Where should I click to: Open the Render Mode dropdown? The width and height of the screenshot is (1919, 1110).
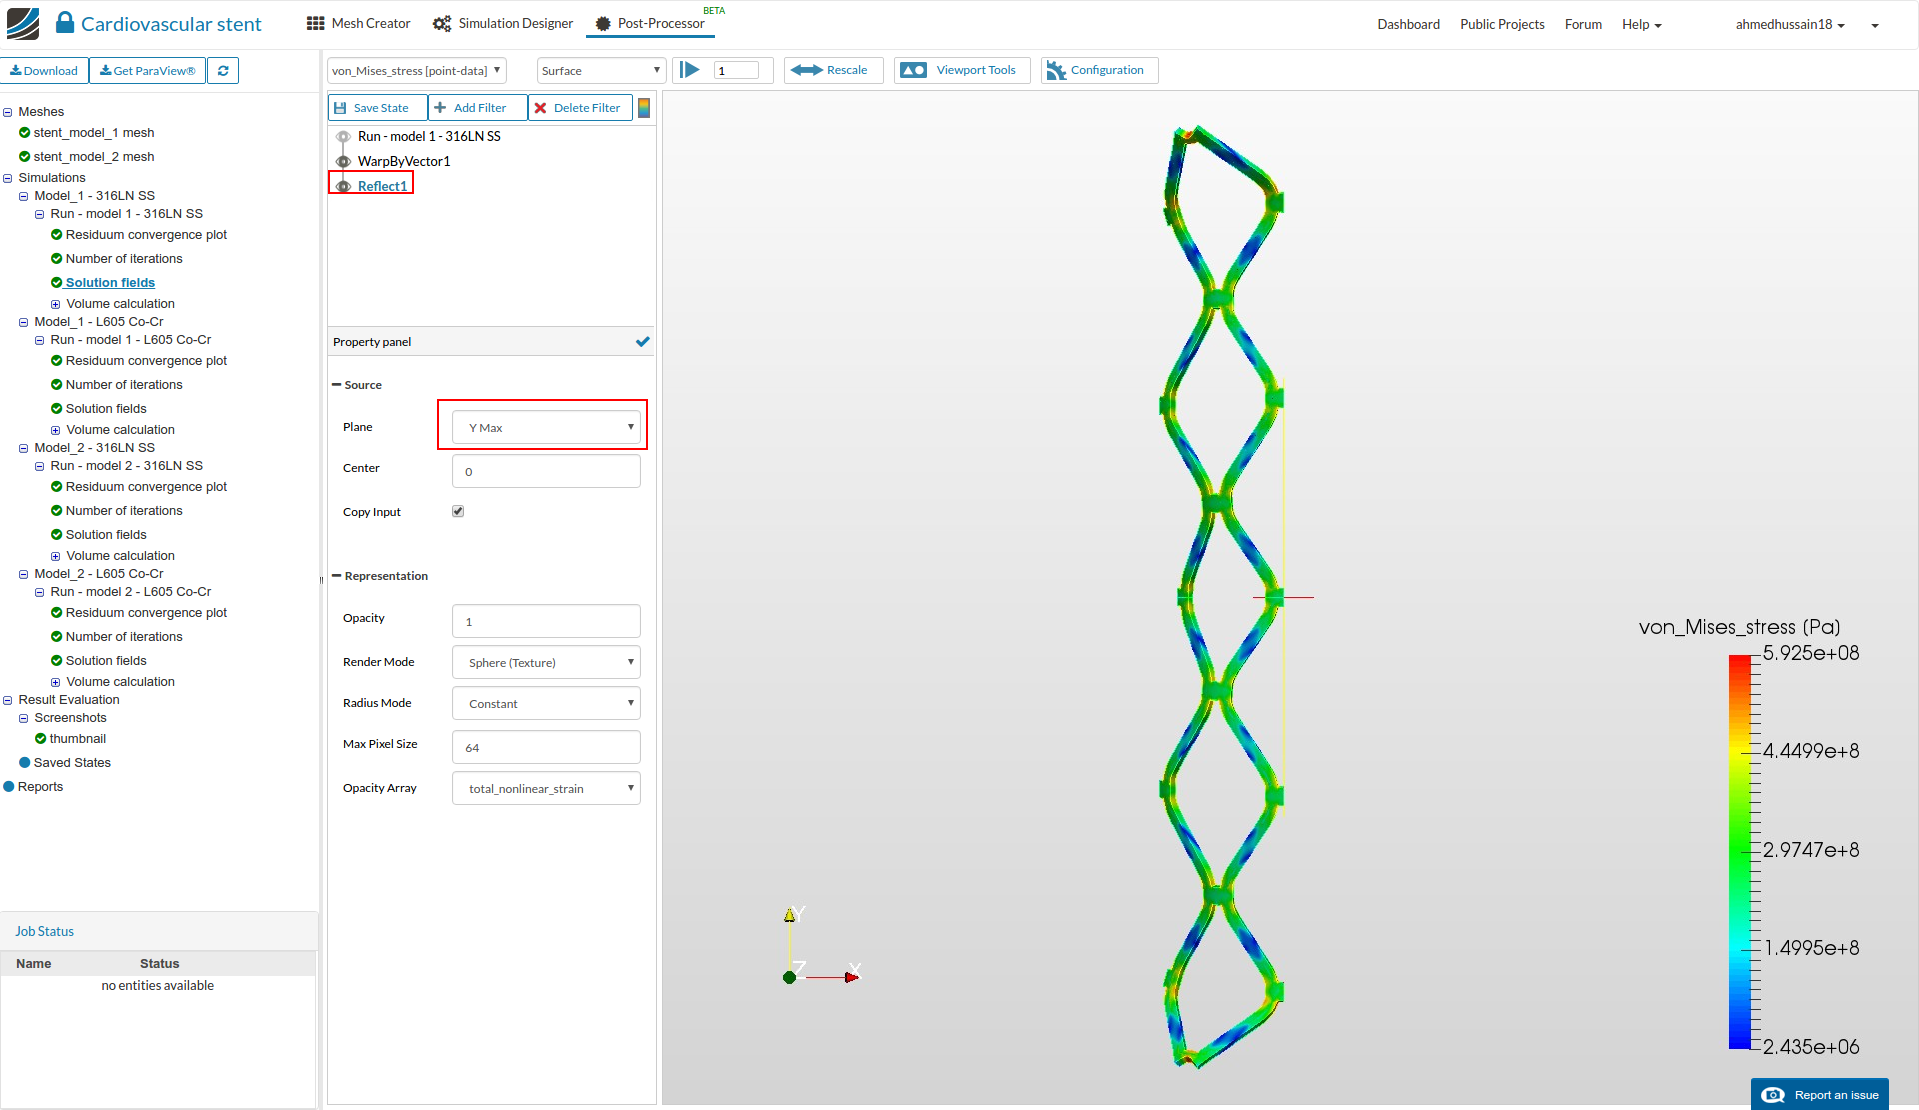coord(546,662)
